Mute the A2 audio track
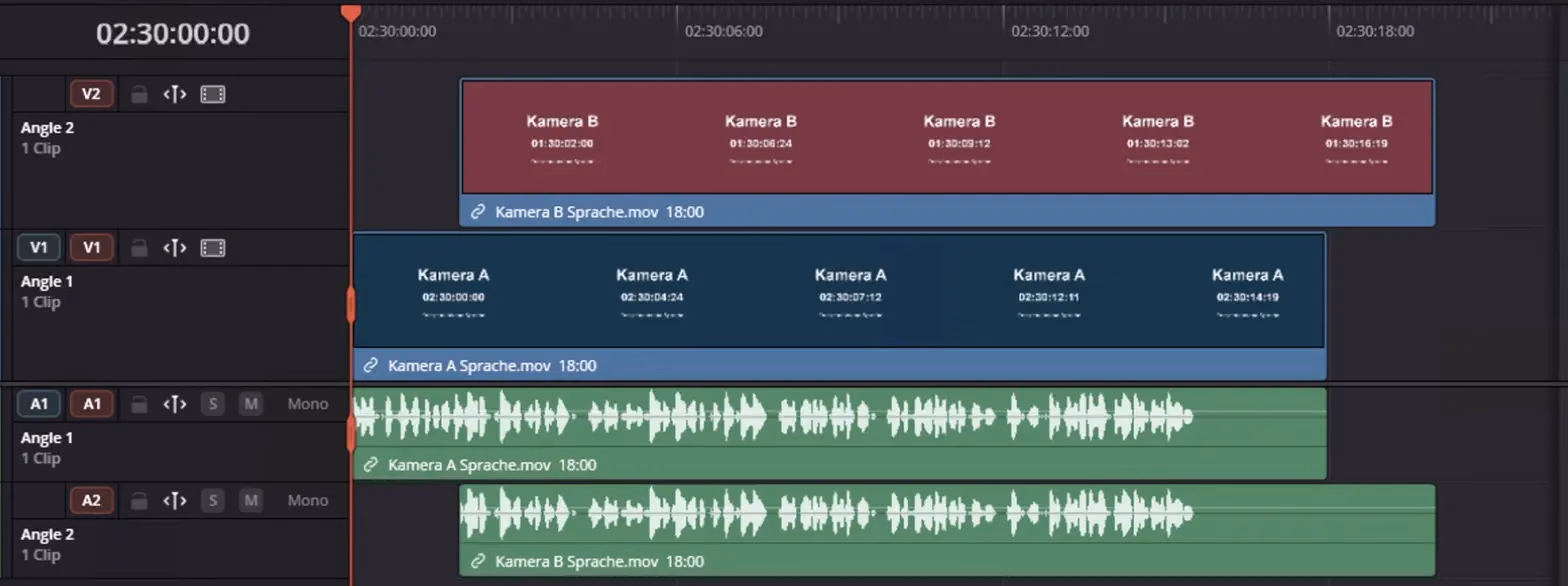 point(251,500)
